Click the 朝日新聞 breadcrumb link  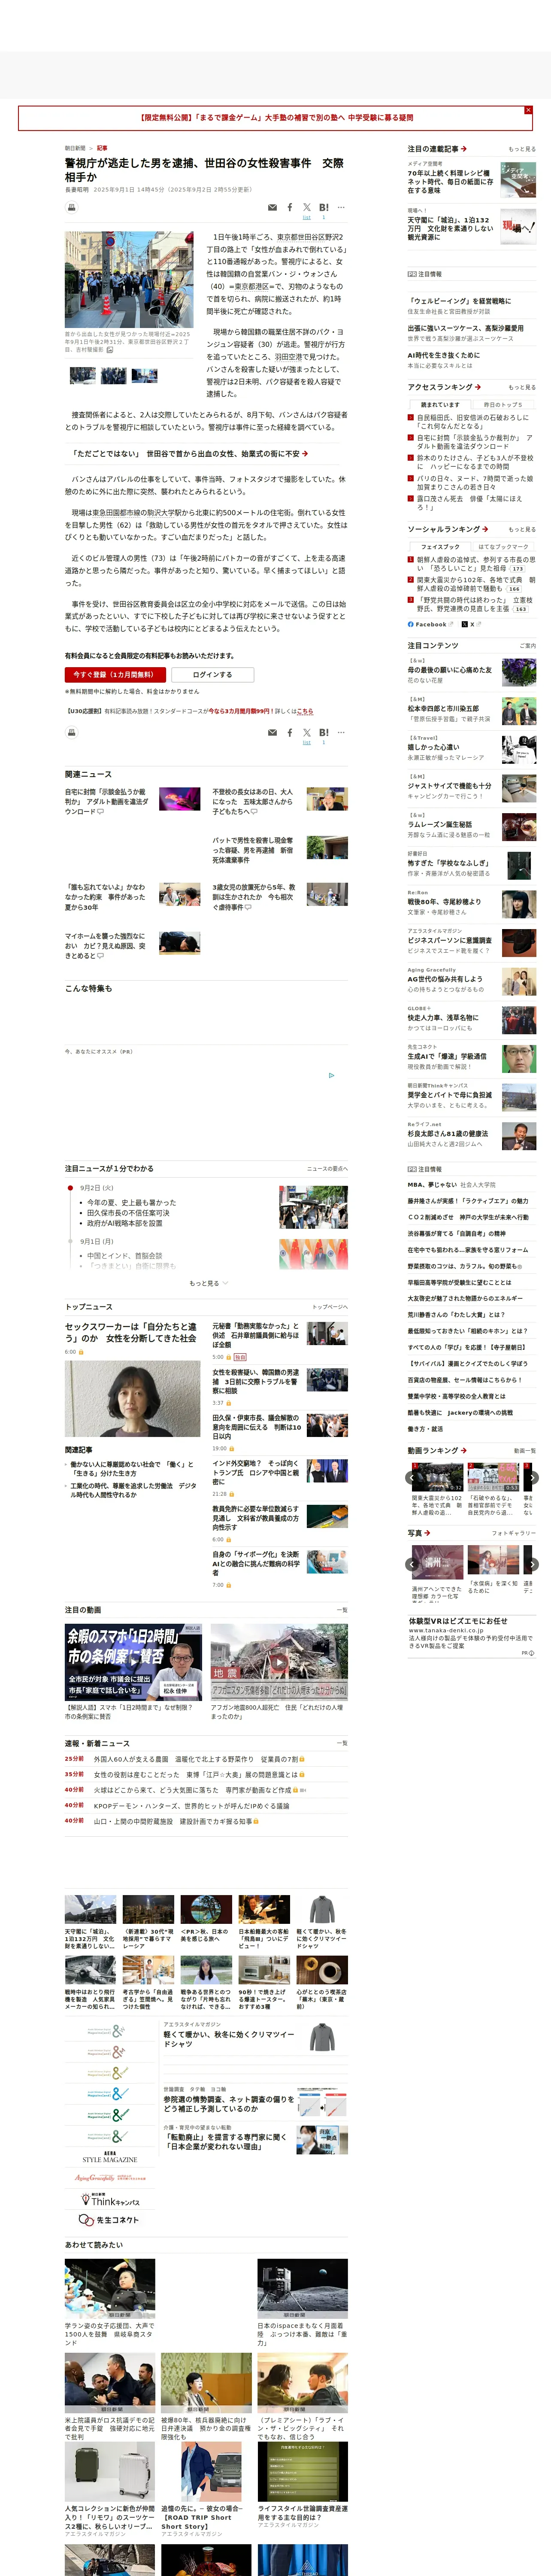tap(75, 148)
